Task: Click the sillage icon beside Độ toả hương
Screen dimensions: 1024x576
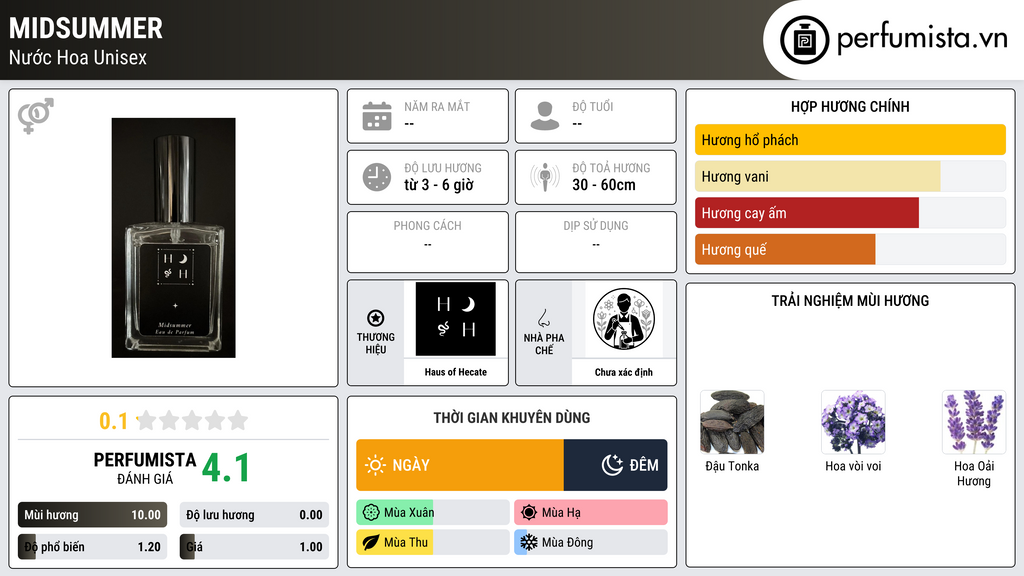Action: click(545, 177)
